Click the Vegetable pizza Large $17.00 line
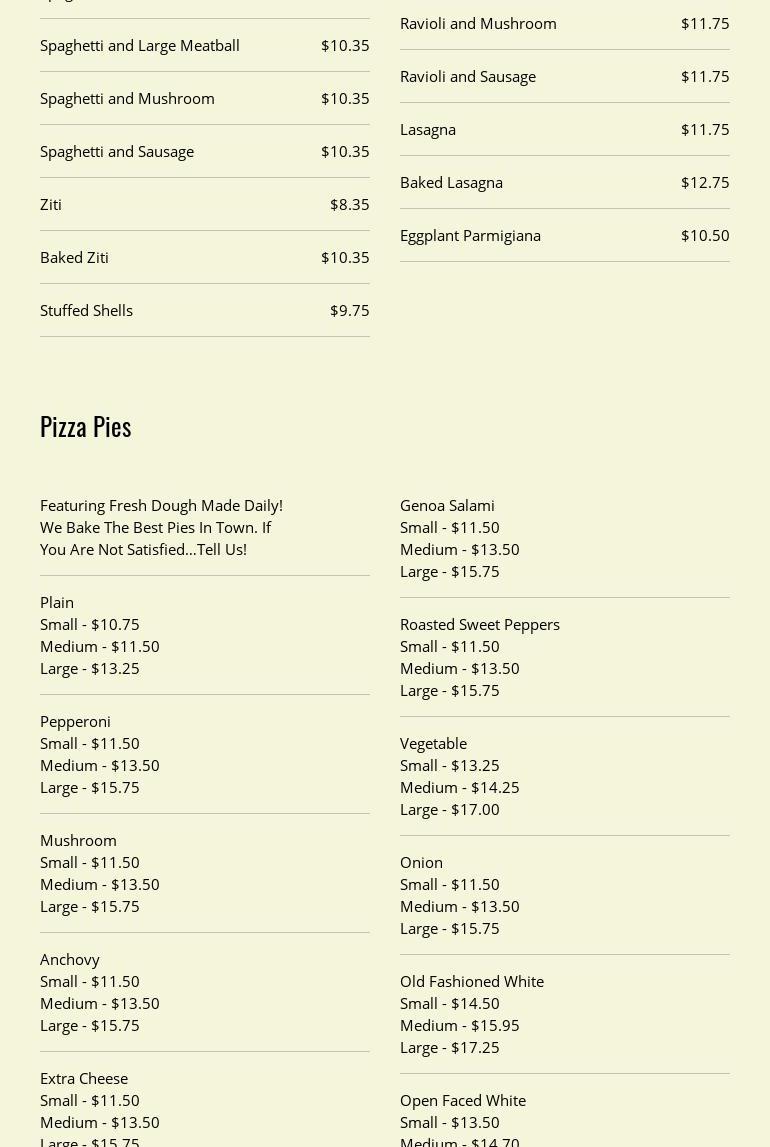The image size is (770, 1147). (x=449, y=809)
